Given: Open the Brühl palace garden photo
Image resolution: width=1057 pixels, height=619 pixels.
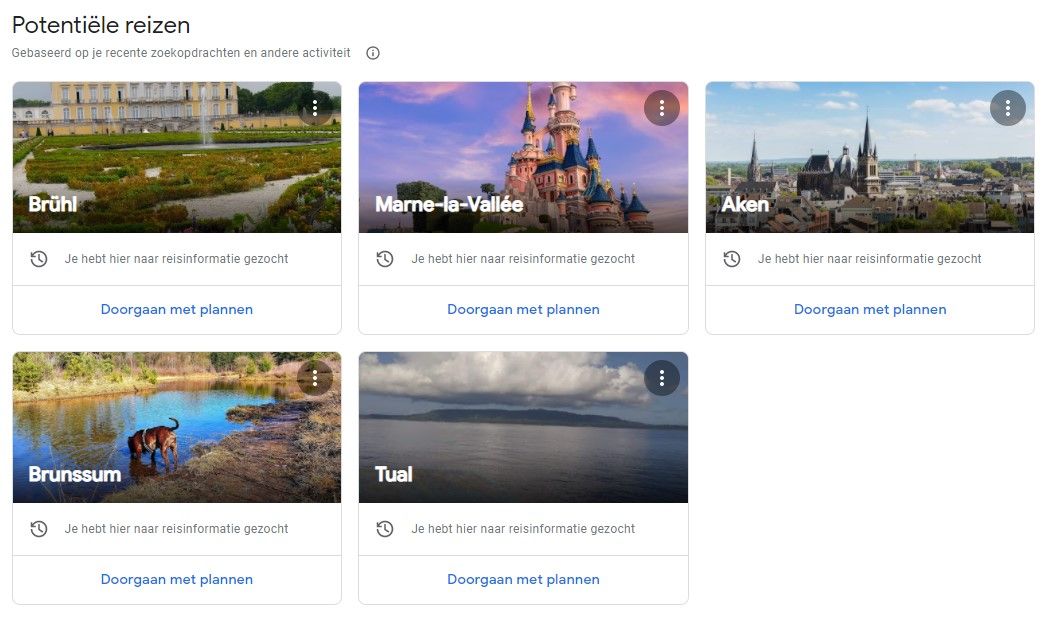Looking at the screenshot, I should pyautogui.click(x=177, y=157).
